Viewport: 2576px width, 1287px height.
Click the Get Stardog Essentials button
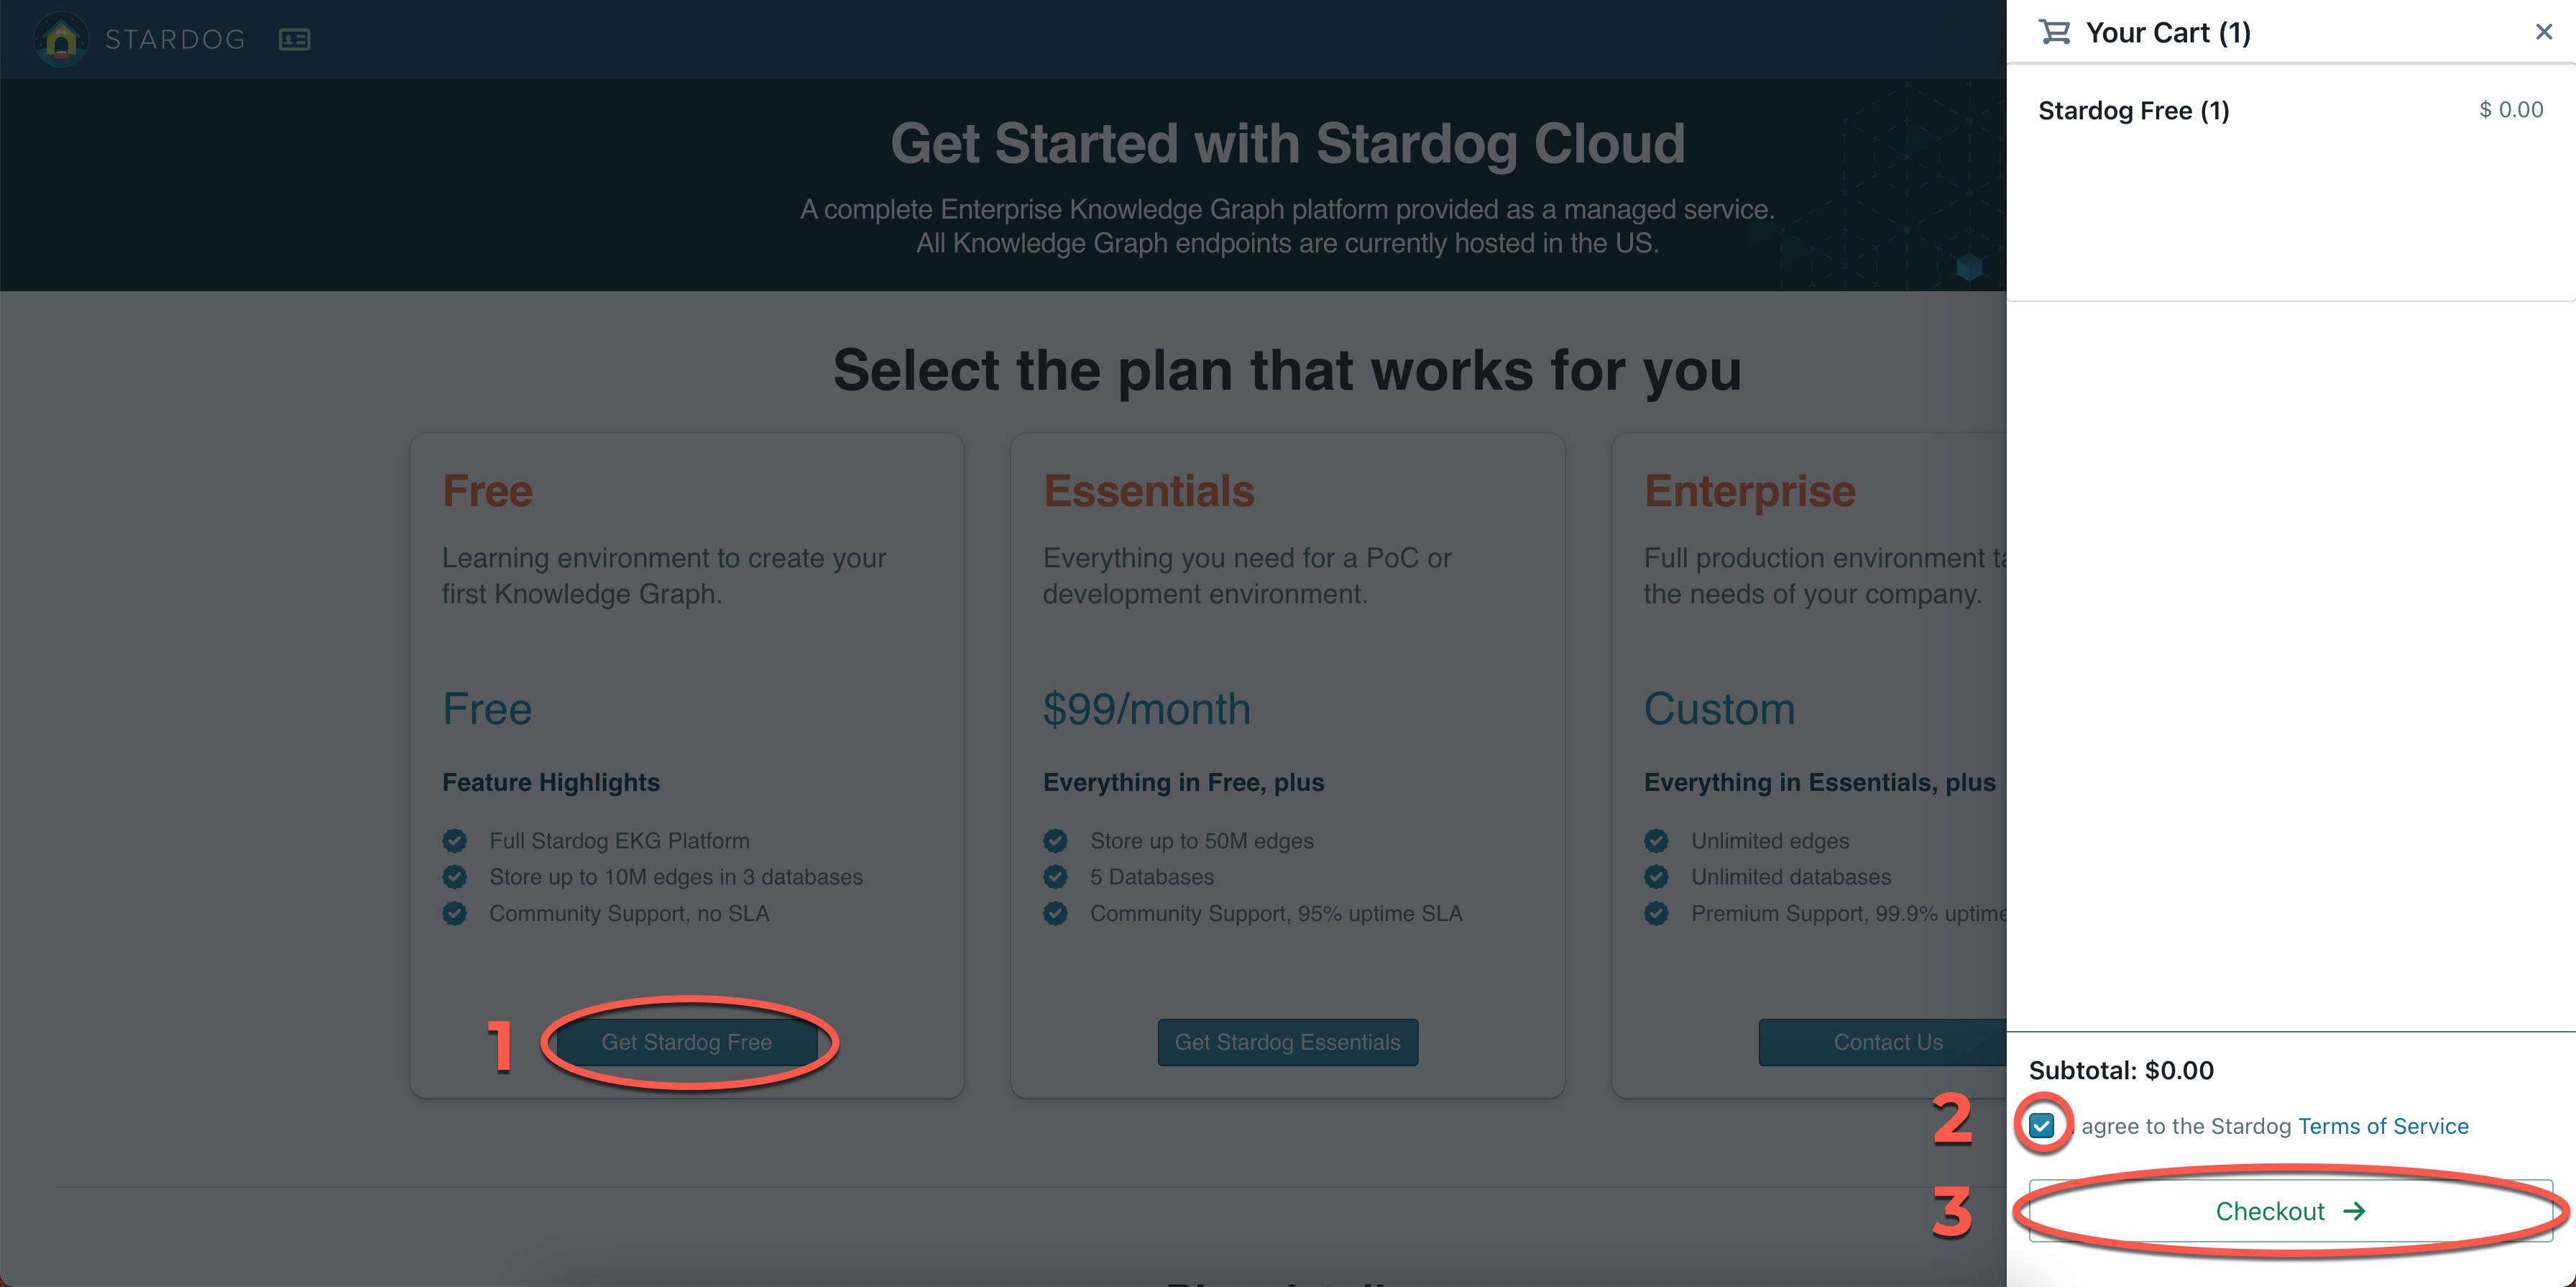(x=1288, y=1042)
